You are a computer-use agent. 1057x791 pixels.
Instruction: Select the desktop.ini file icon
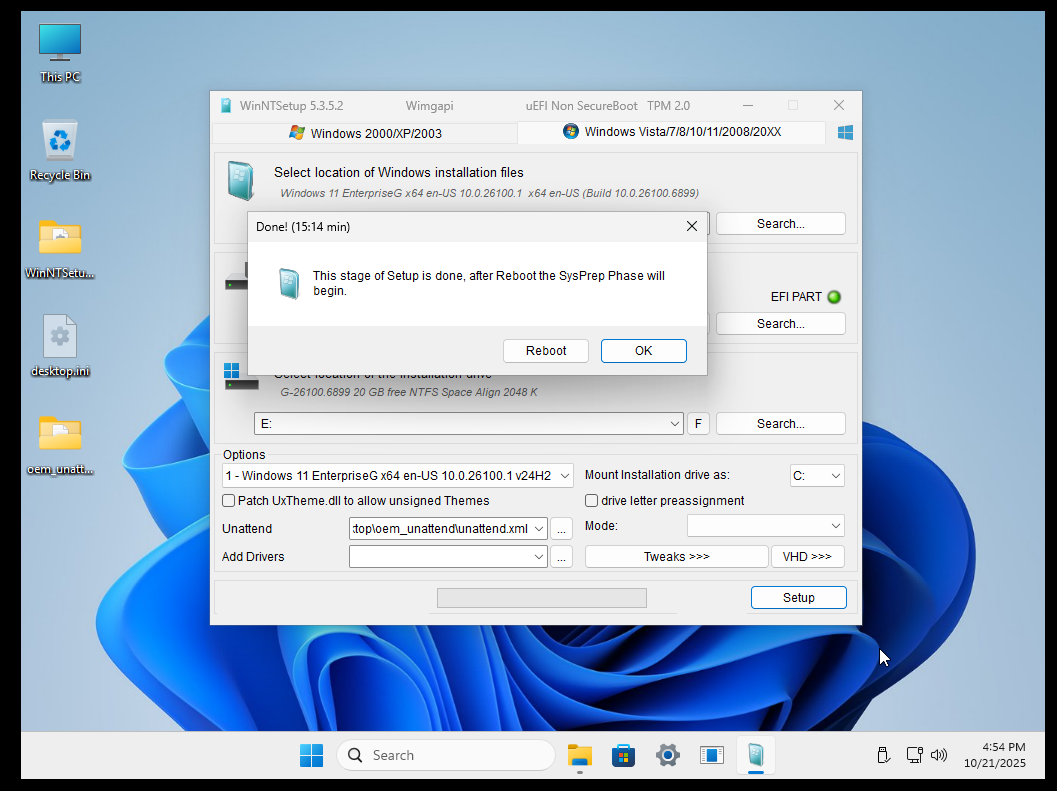point(60,346)
